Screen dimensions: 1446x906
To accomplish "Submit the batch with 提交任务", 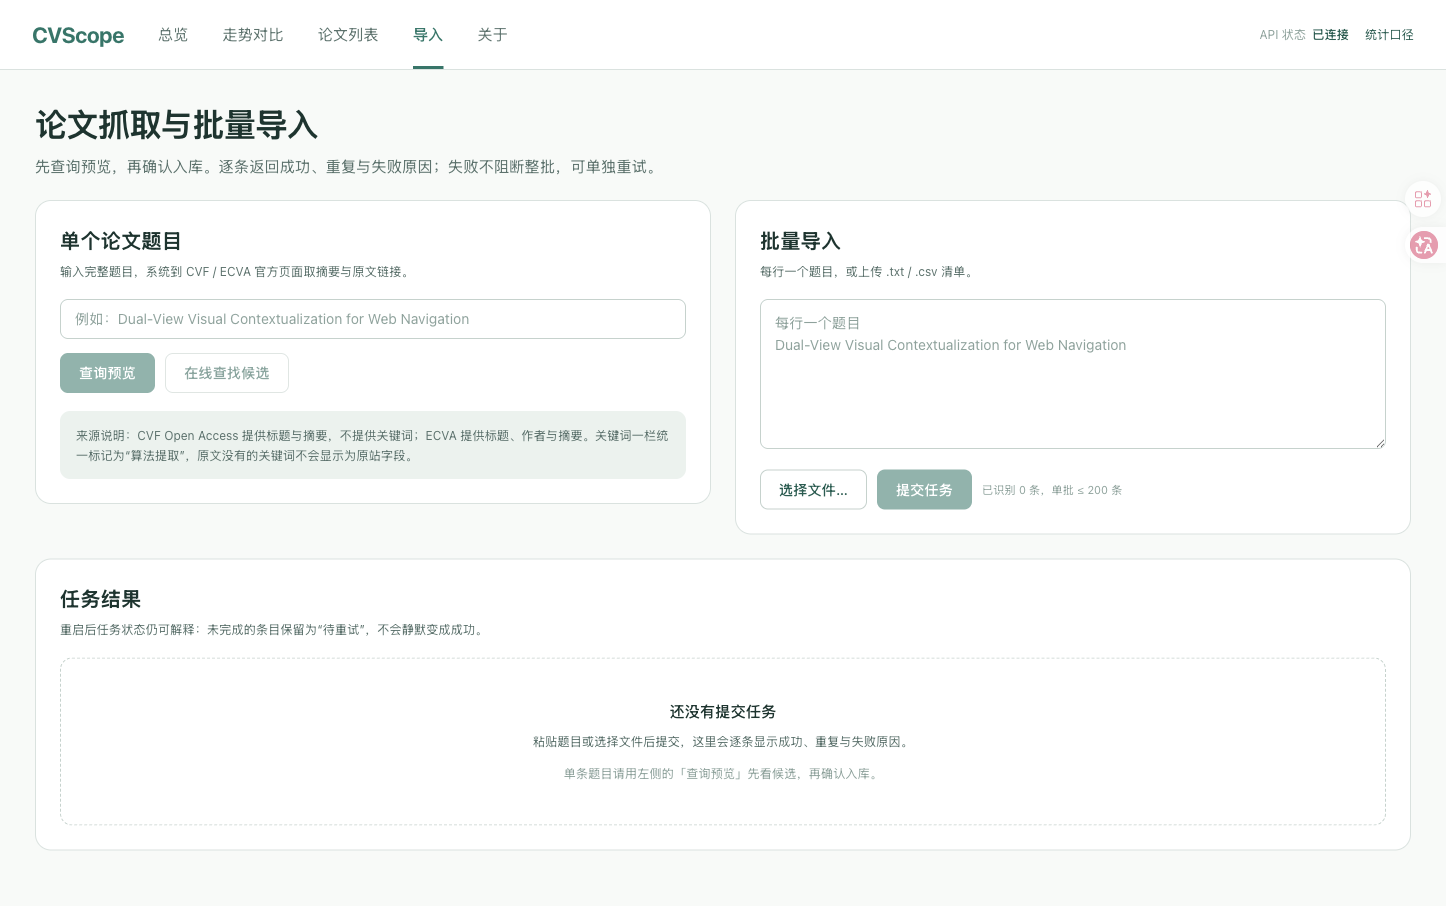I will [x=924, y=490].
